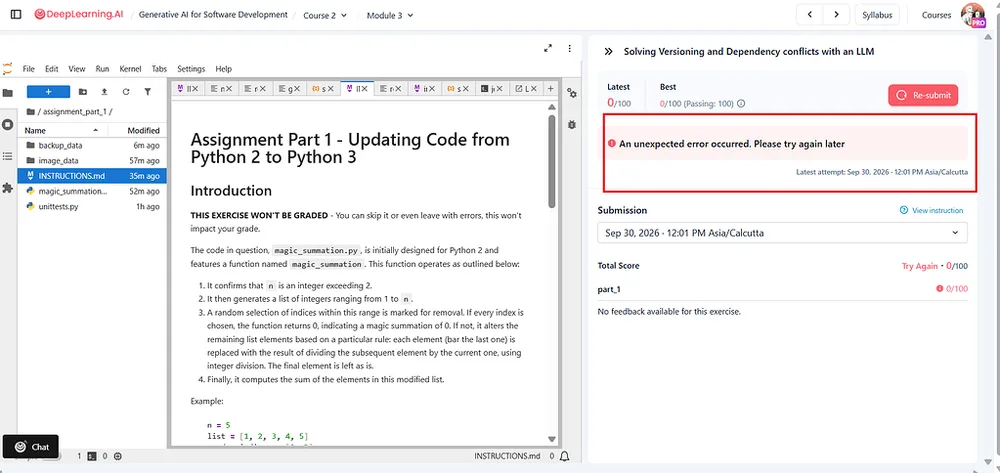Open the Kernel menu
The height and width of the screenshot is (473, 1000).
pyautogui.click(x=130, y=69)
